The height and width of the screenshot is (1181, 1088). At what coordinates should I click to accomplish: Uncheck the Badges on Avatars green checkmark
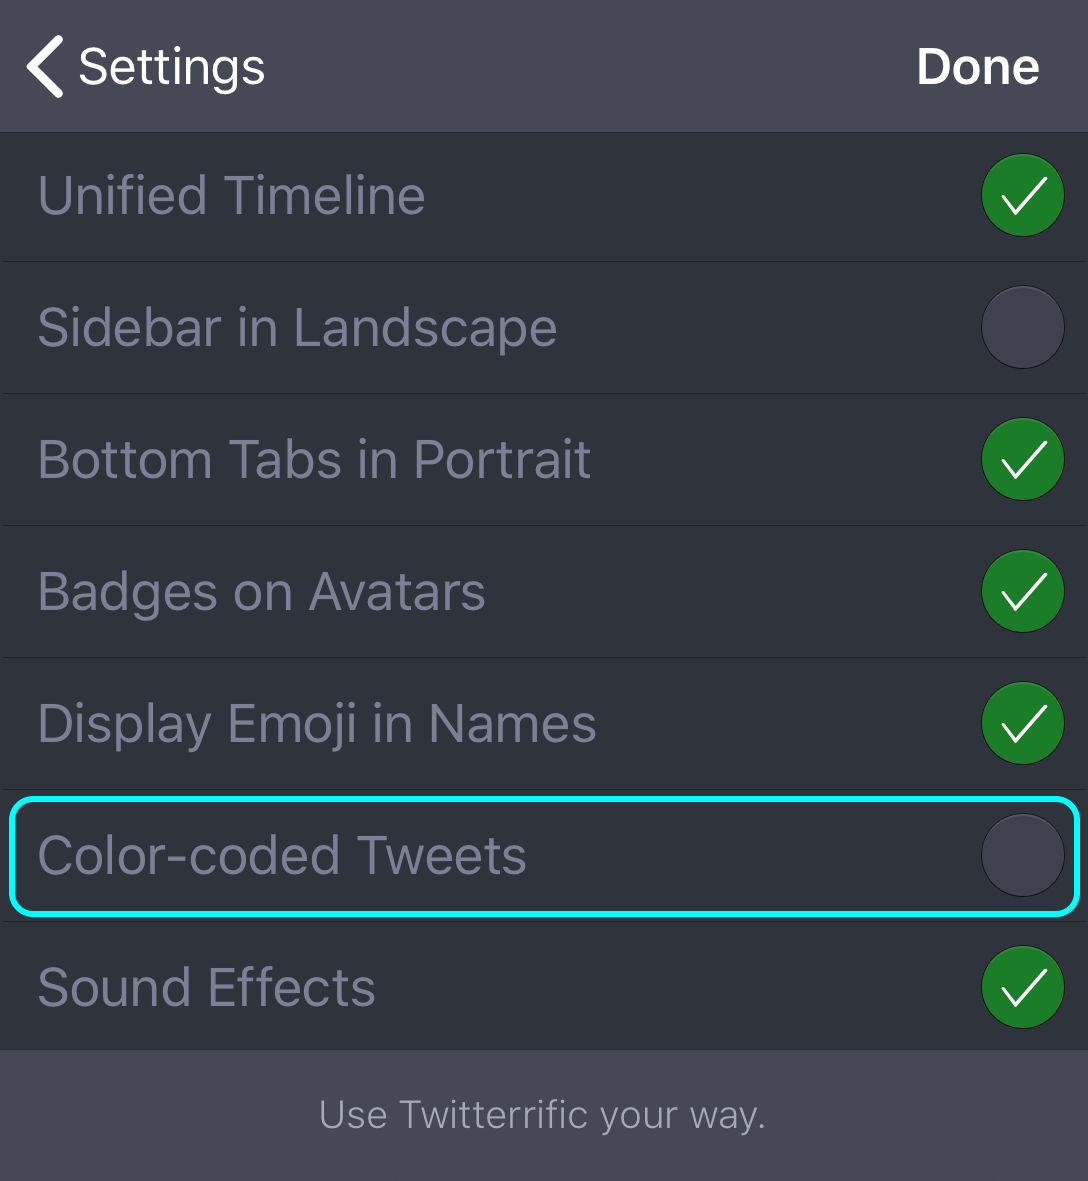(x=1022, y=591)
